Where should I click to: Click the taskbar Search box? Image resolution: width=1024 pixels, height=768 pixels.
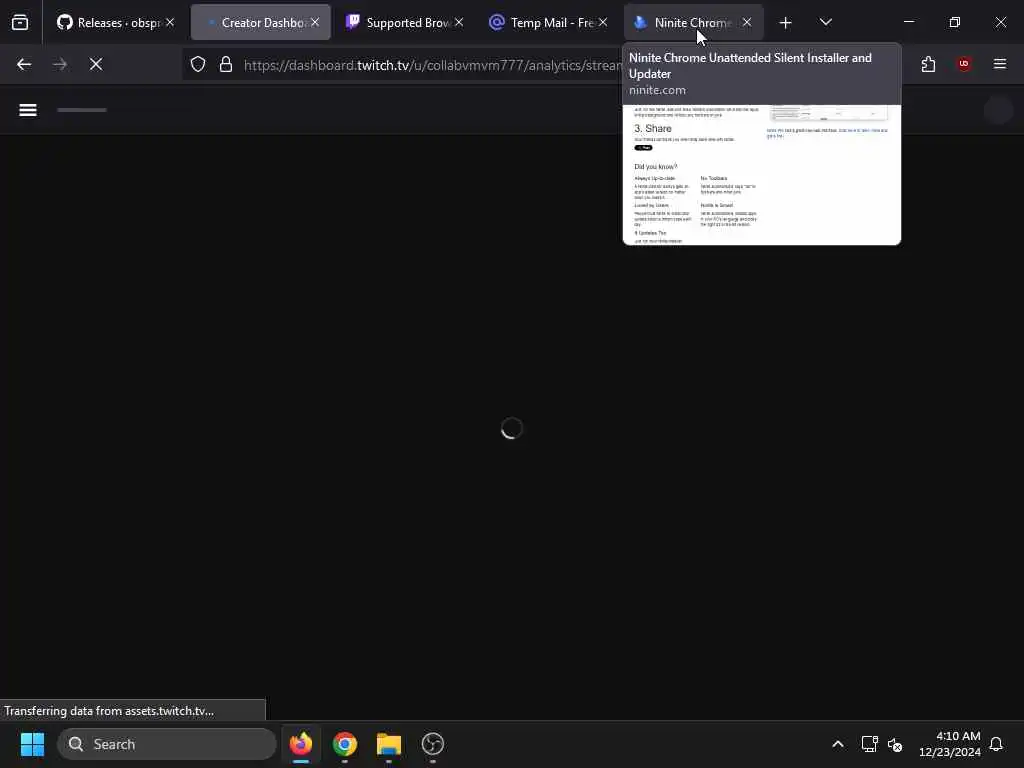[x=167, y=744]
